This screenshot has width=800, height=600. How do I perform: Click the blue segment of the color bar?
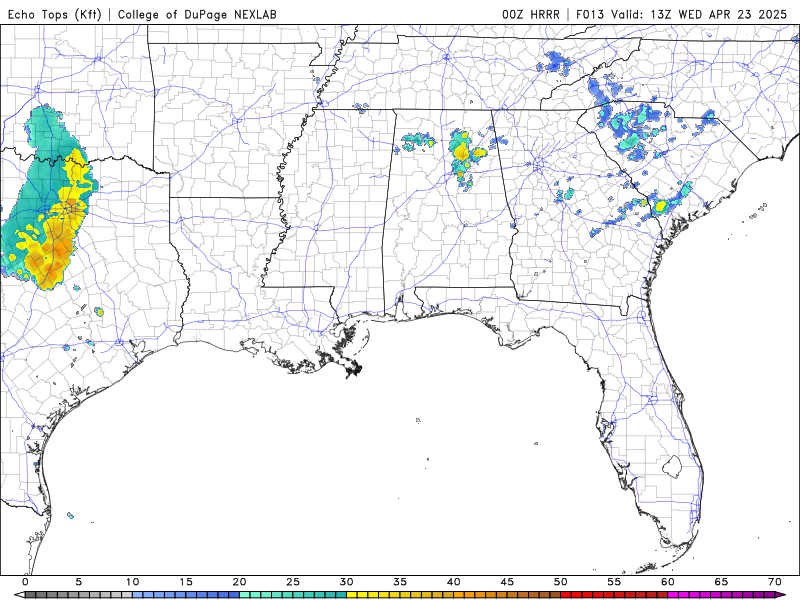[186, 595]
